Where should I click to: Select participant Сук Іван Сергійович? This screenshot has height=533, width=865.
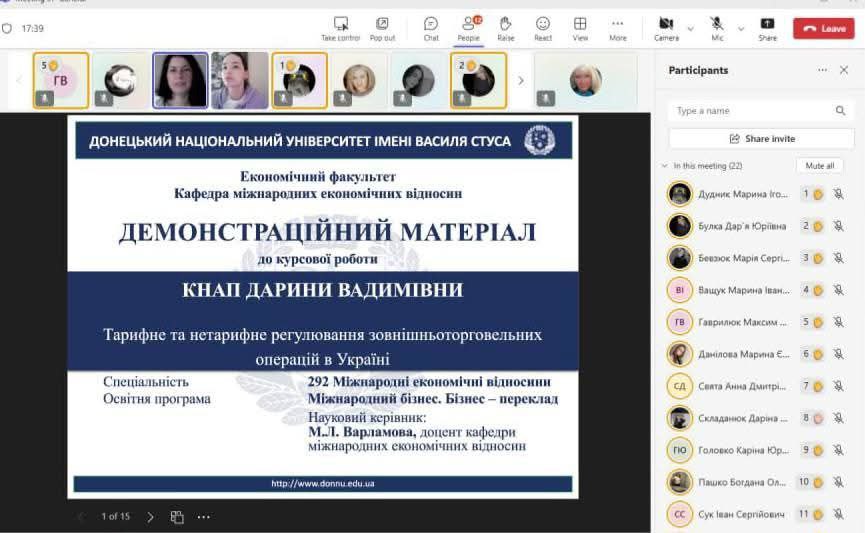[x=756, y=514]
